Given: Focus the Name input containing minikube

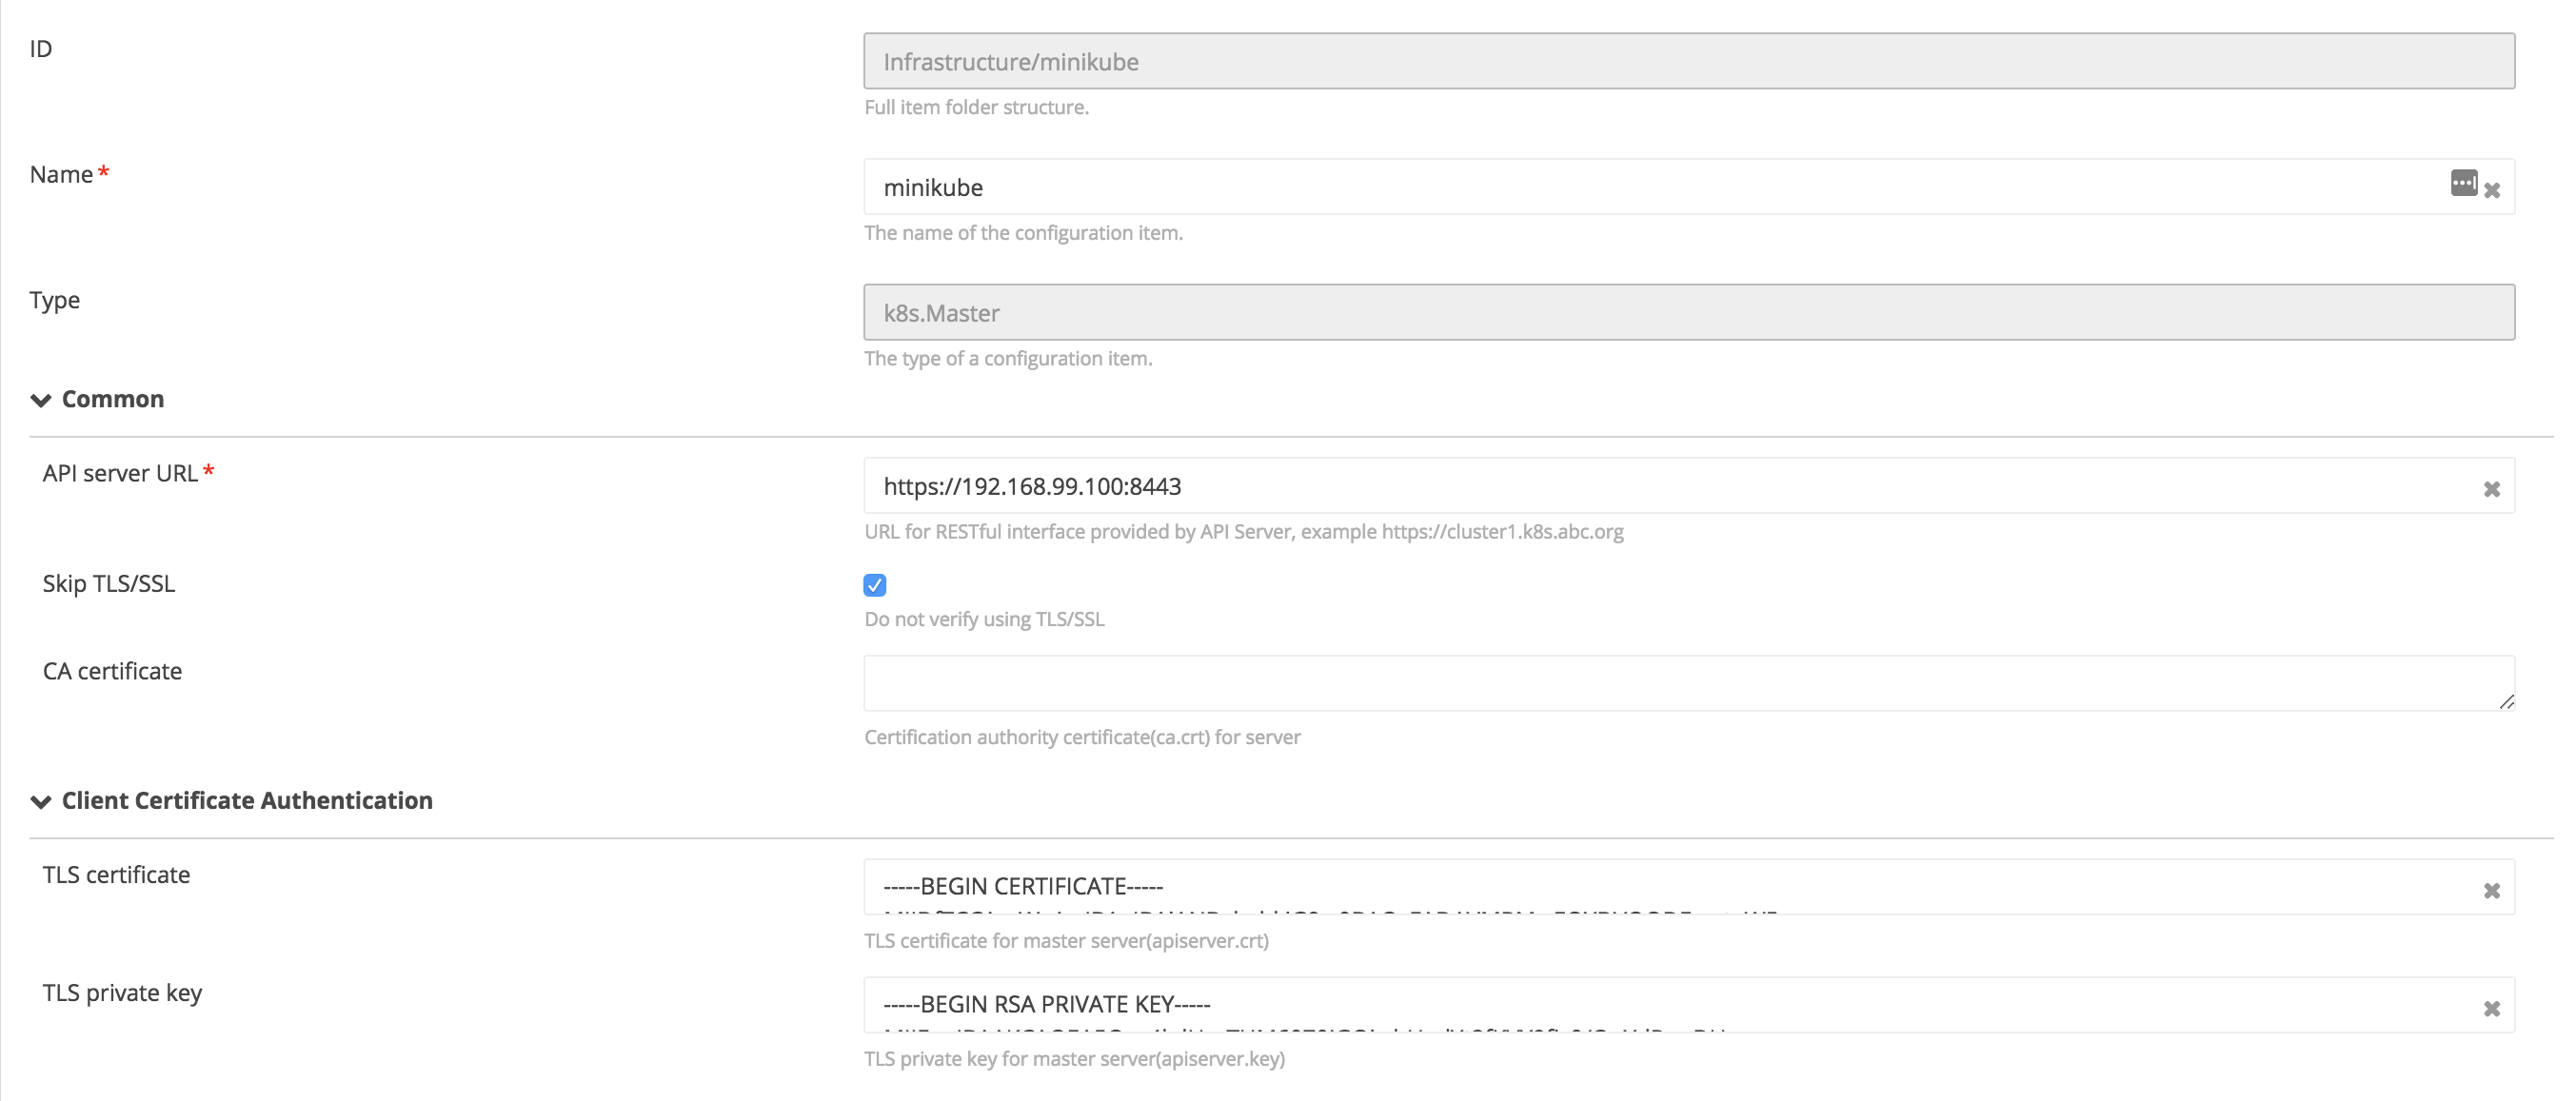Looking at the screenshot, I should coord(1600,187).
